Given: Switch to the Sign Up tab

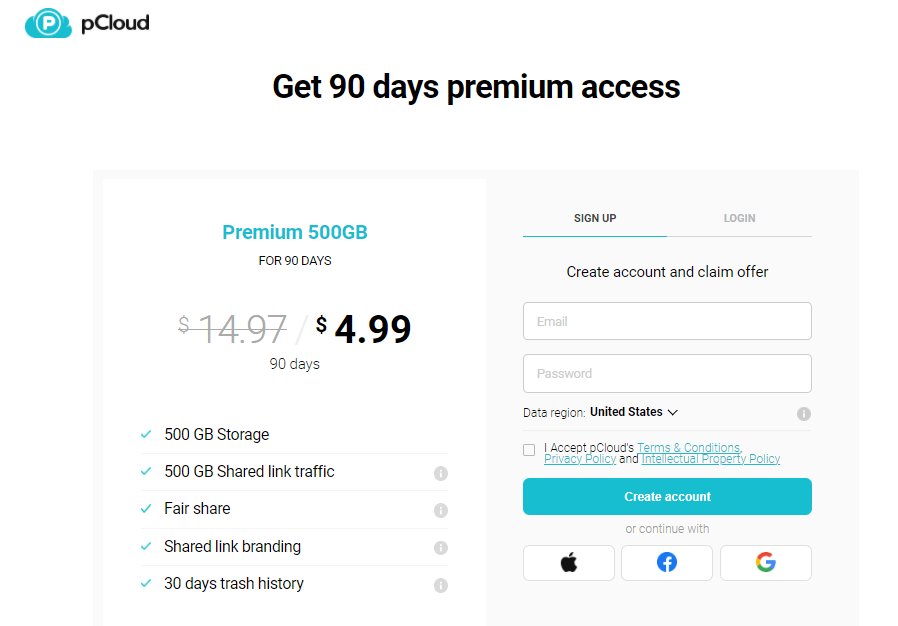Looking at the screenshot, I should (595, 218).
